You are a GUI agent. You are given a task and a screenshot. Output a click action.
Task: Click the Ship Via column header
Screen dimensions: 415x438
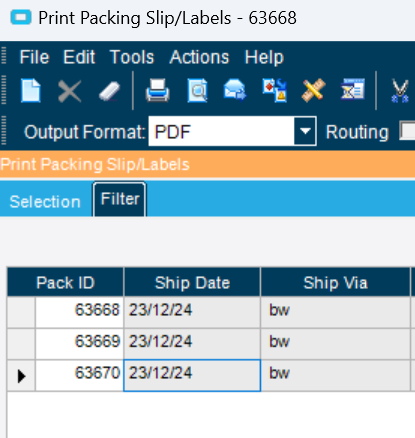(335, 283)
